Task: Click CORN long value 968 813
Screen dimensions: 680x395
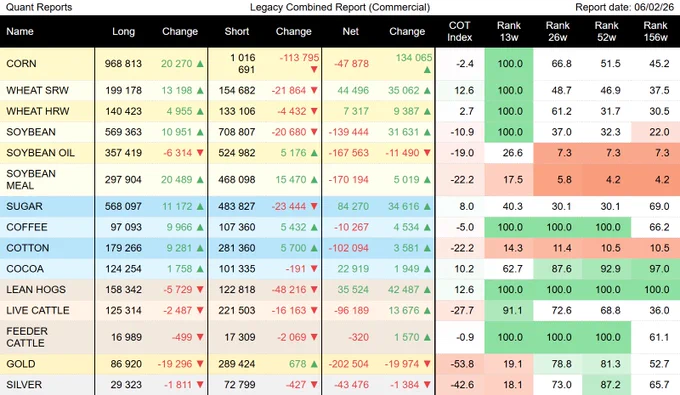Action: click(x=123, y=64)
